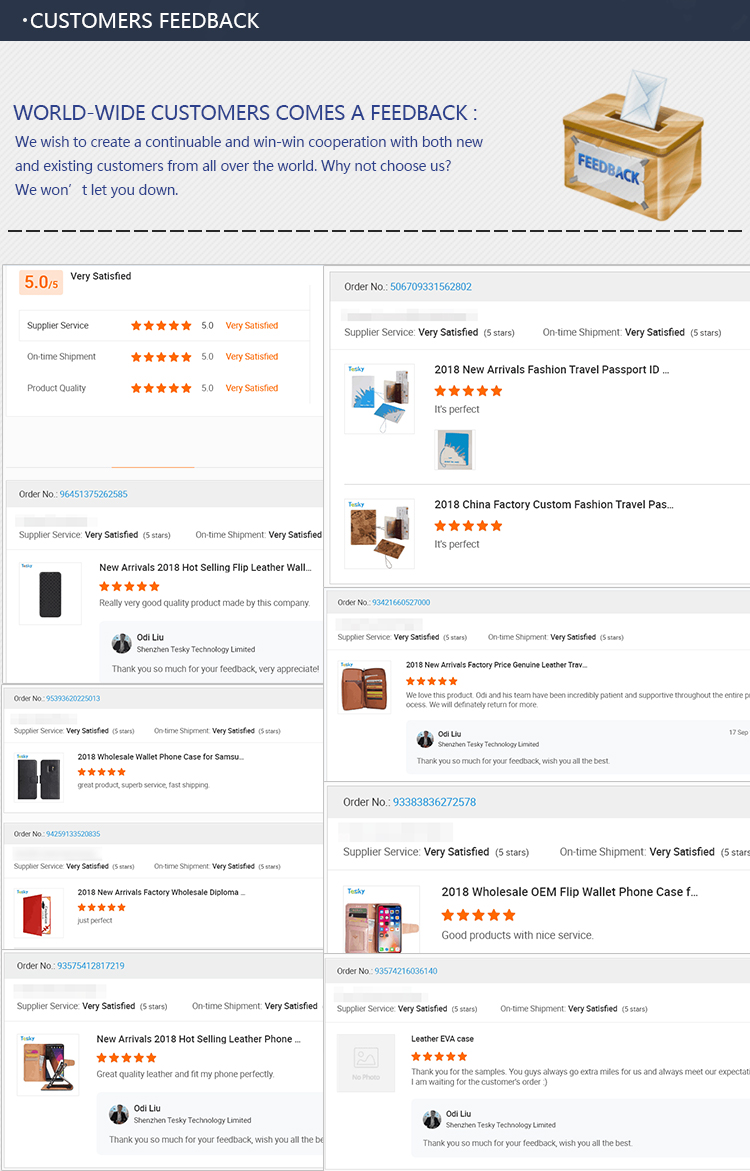Viewport: 750px width, 1171px height.
Task: Click the Very Satisfied label for Supplier Service
Action: pyautogui.click(x=251, y=325)
